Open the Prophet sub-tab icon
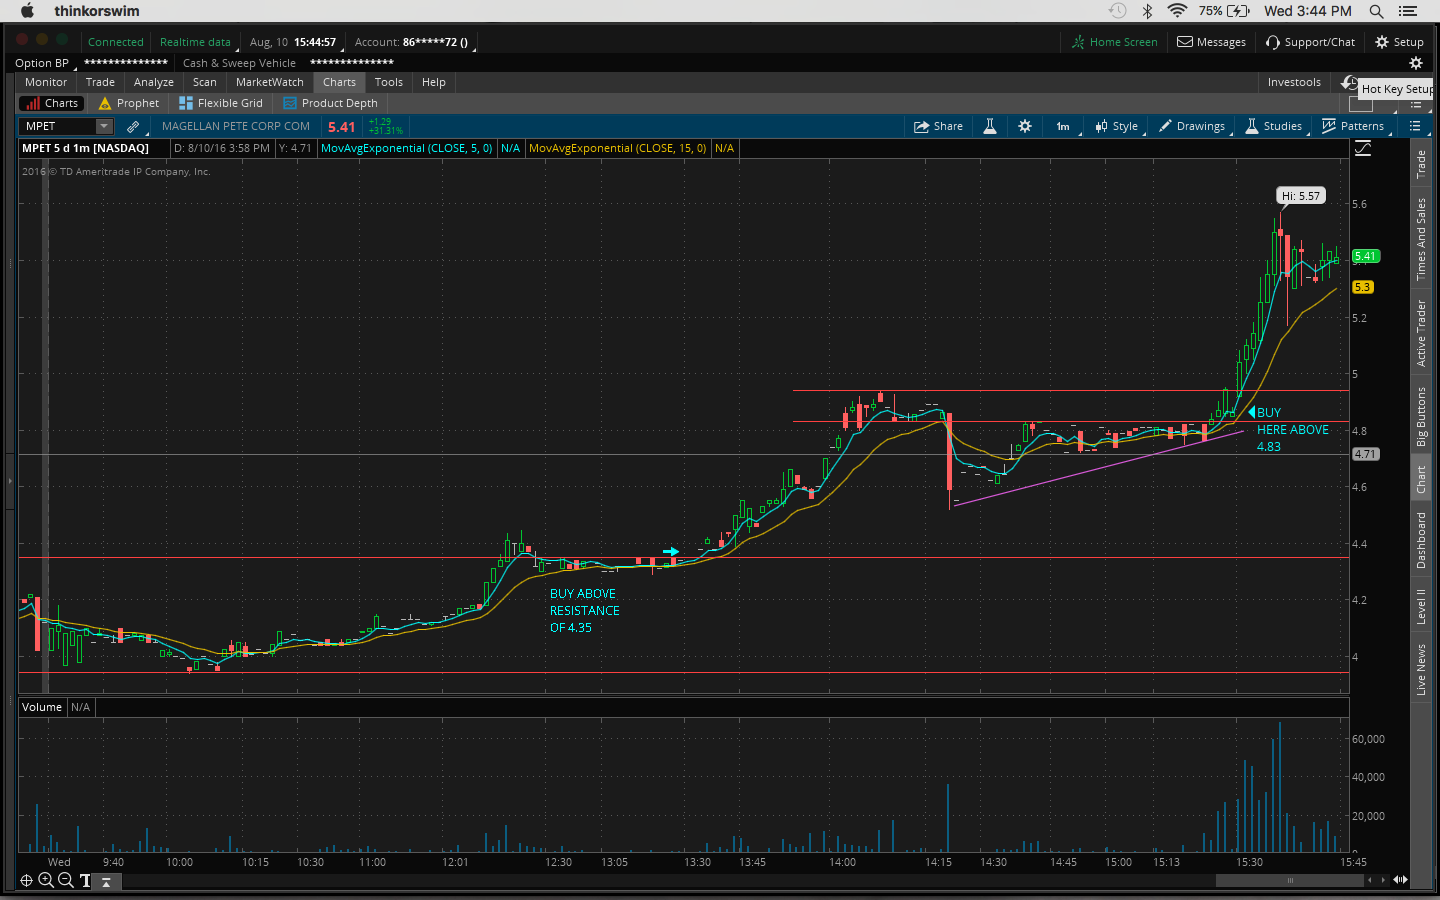The height and width of the screenshot is (900, 1440). 105,103
